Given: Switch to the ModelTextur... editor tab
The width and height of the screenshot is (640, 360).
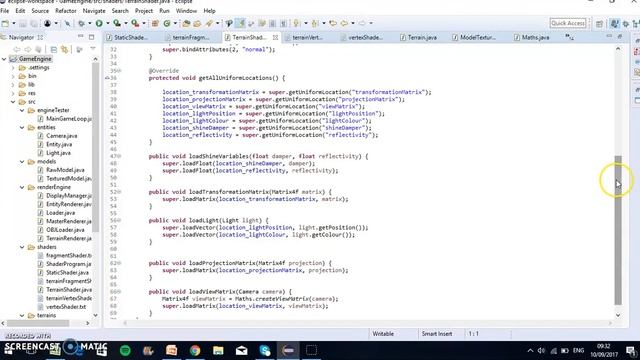Looking at the screenshot, I should pyautogui.click(x=478, y=38).
